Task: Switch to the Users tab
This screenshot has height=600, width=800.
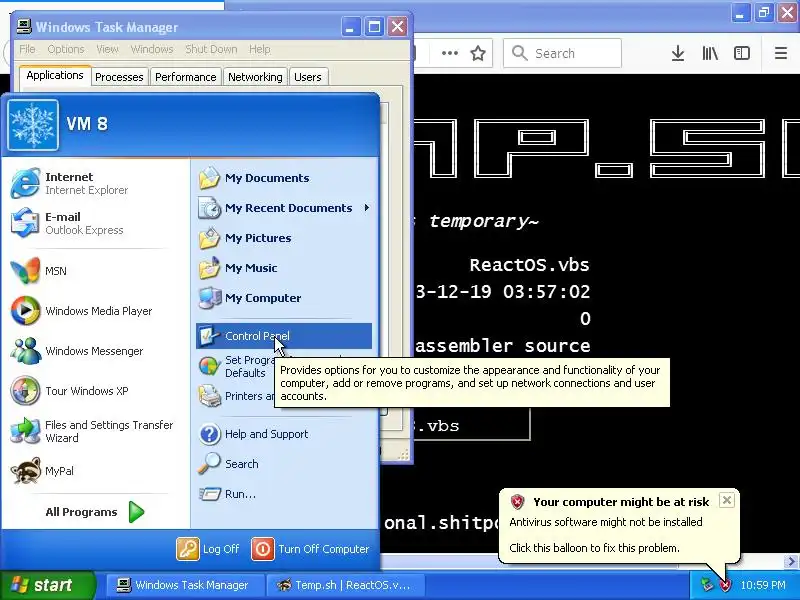Action: [308, 77]
